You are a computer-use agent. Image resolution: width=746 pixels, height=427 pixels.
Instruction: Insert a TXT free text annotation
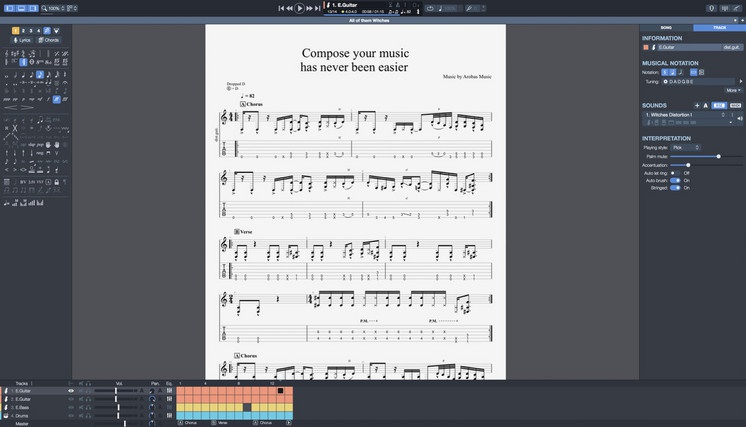pos(40,182)
